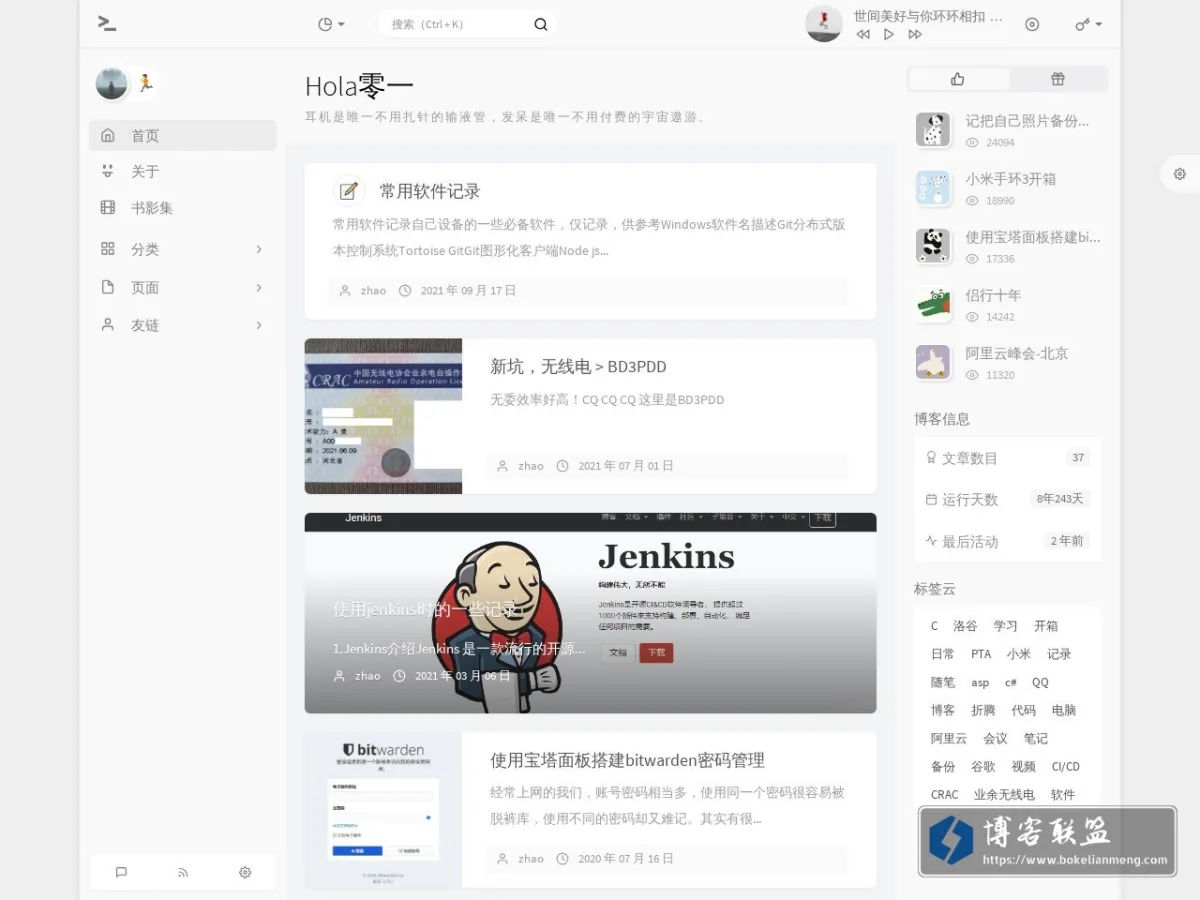
Task: Click the target circle icon in header
Action: point(1032,24)
